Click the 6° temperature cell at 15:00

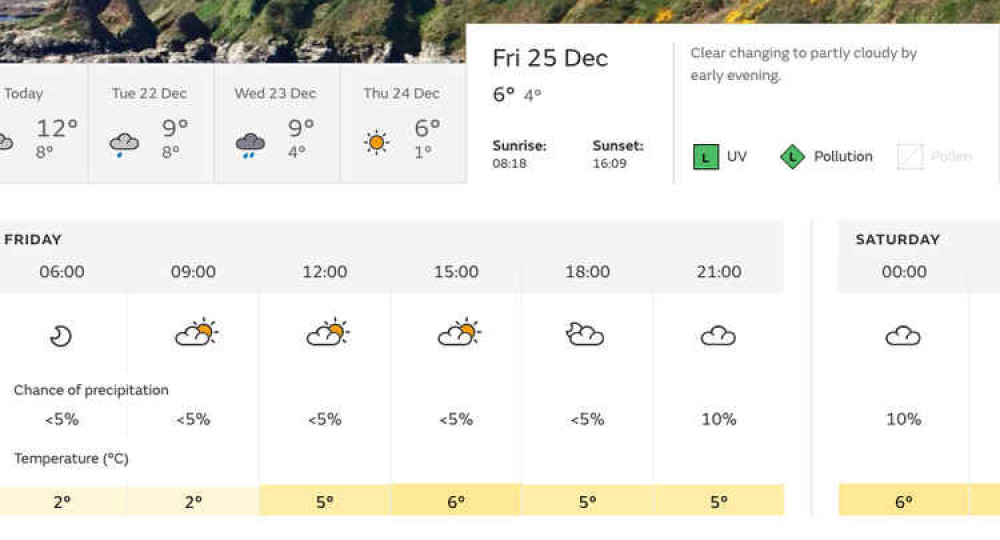point(456,500)
